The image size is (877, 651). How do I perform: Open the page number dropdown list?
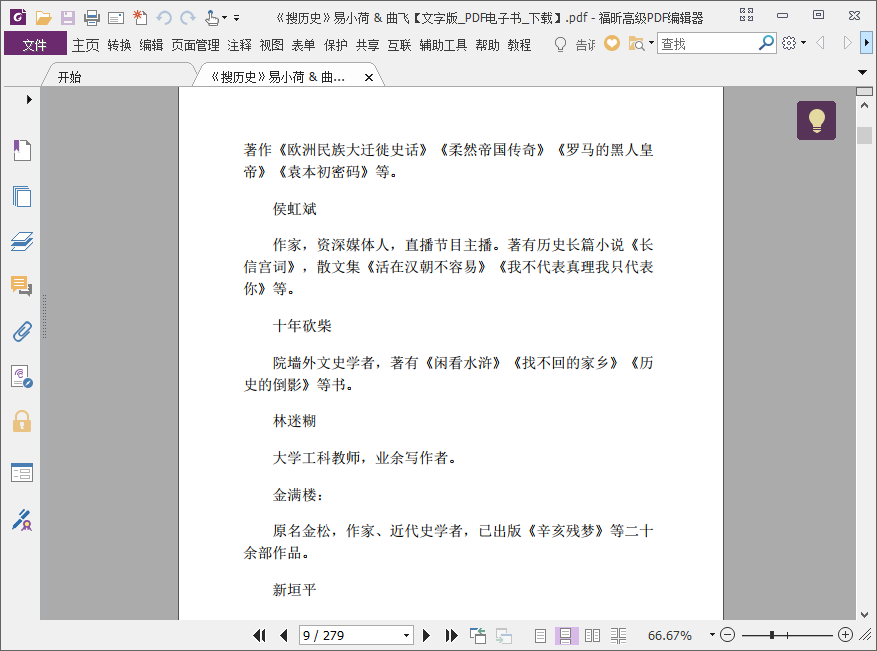coord(407,635)
